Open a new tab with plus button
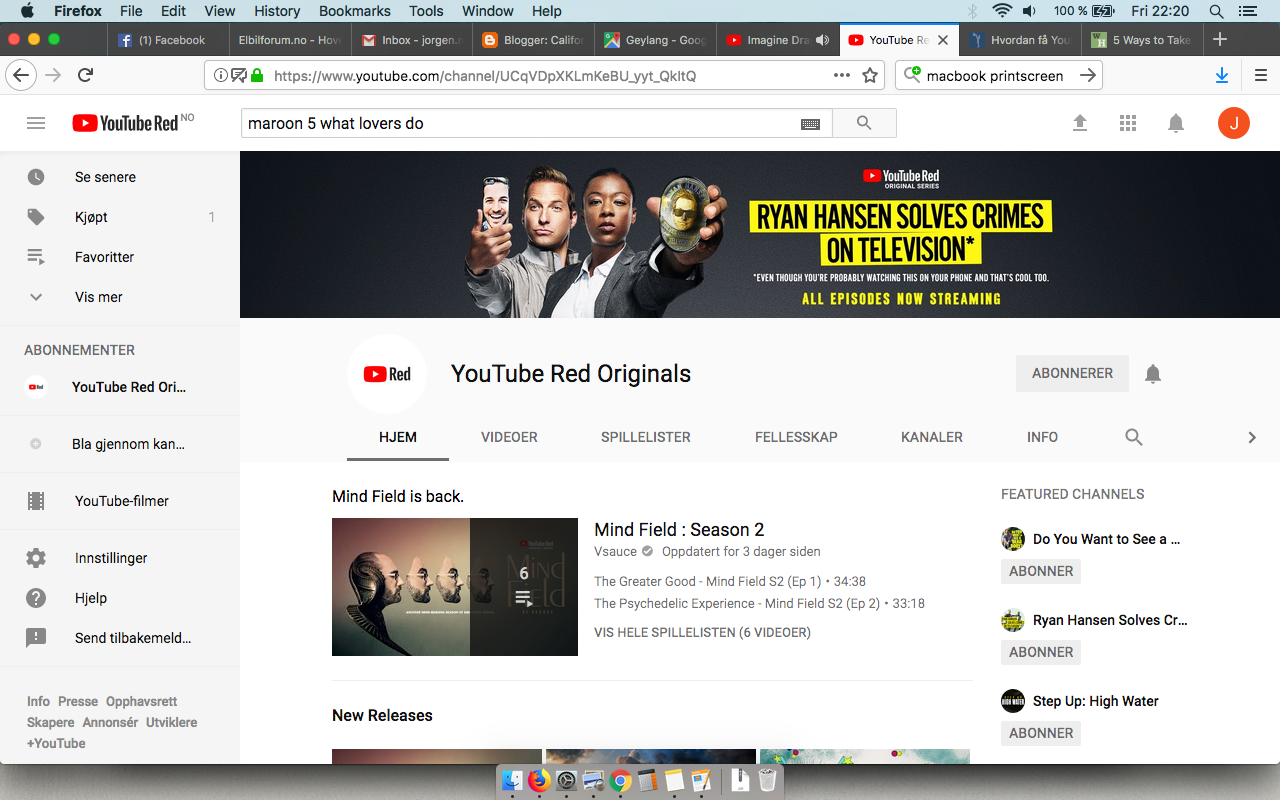This screenshot has width=1280, height=800. coord(1220,40)
